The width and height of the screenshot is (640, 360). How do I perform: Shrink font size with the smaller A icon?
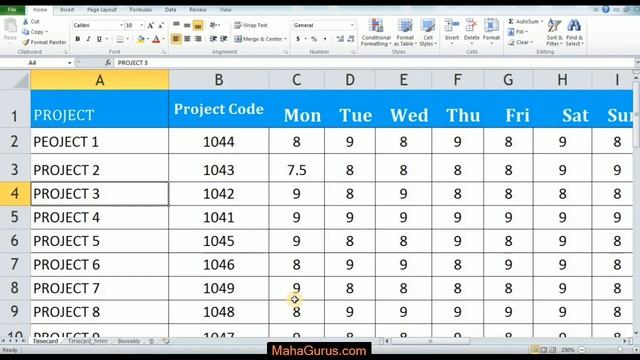tap(161, 25)
